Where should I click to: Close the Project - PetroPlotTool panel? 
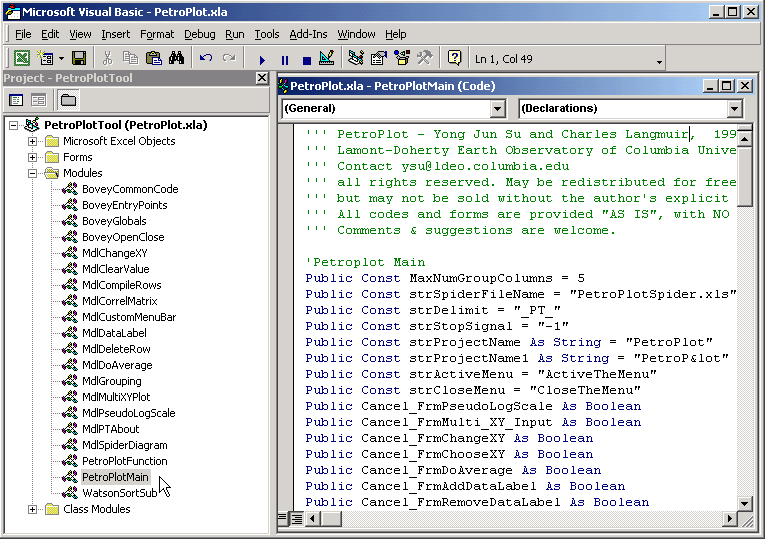262,78
